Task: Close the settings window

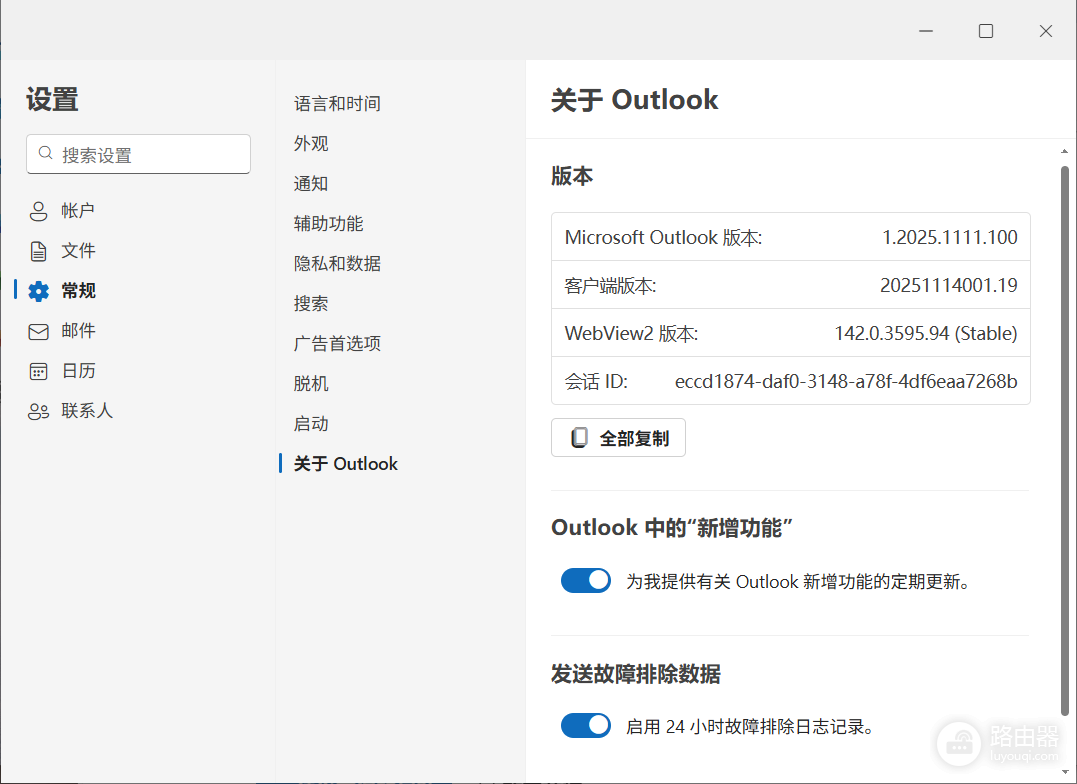Action: coord(1045,31)
